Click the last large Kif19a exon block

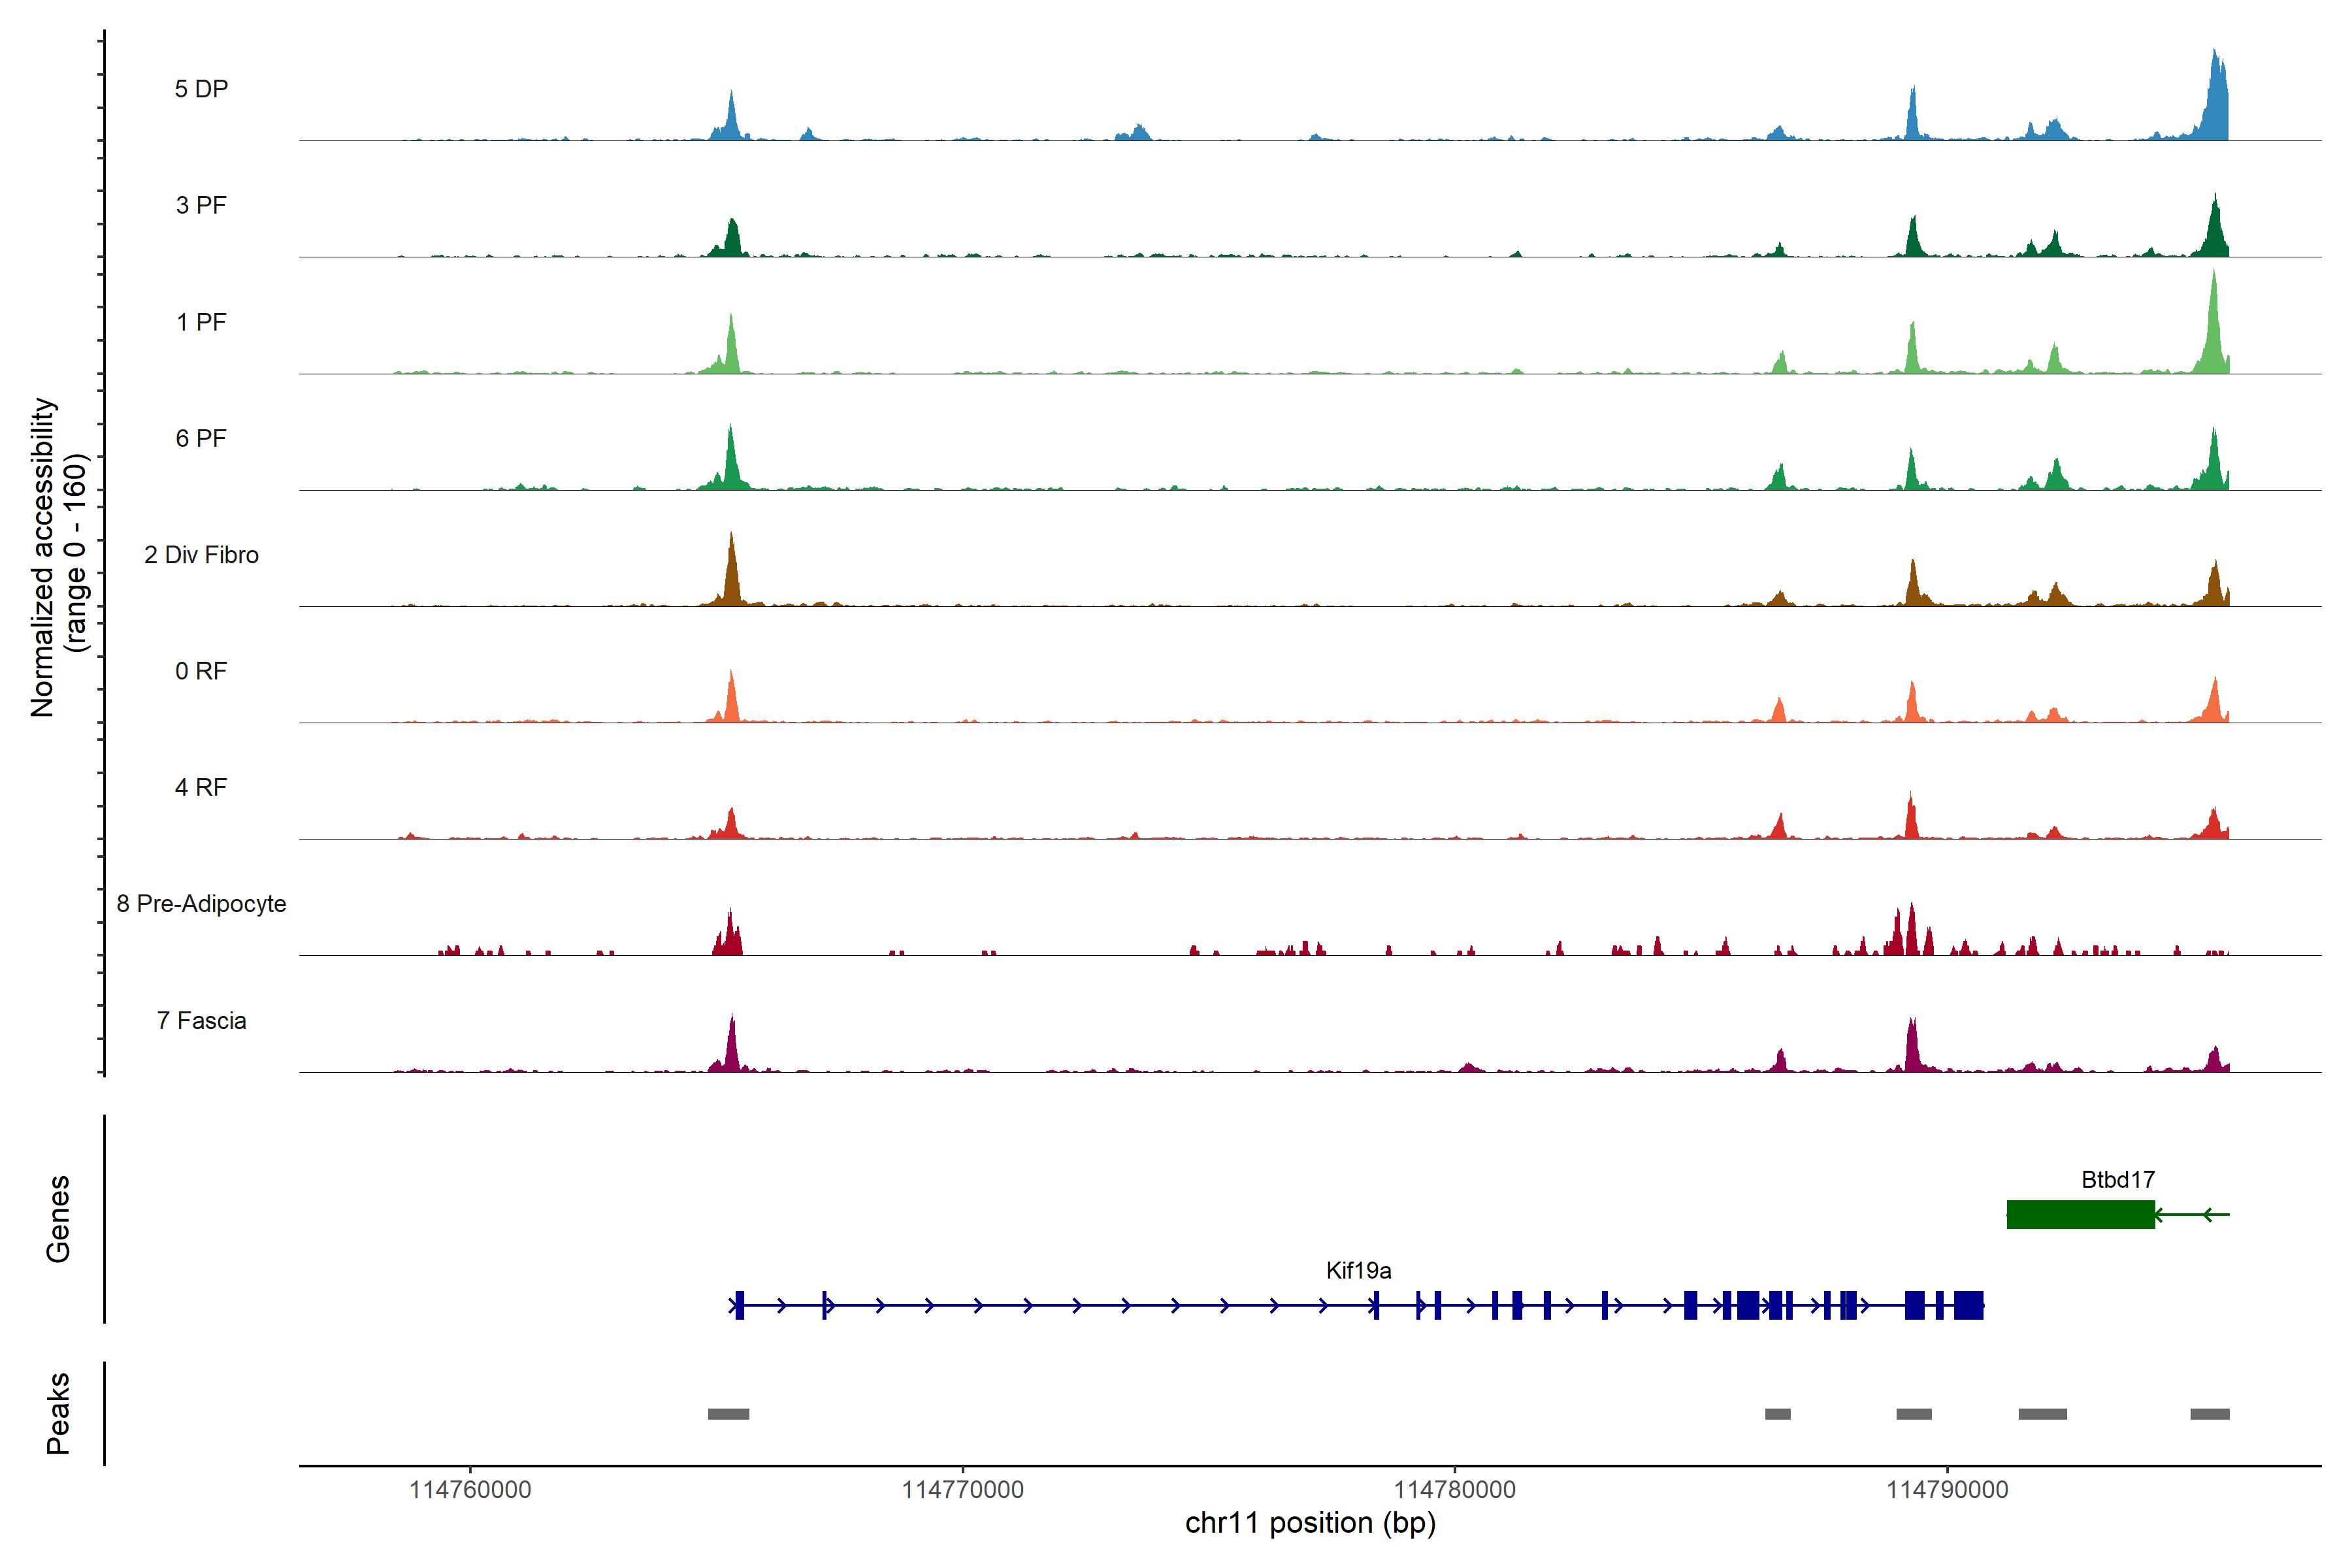(x=1968, y=1305)
